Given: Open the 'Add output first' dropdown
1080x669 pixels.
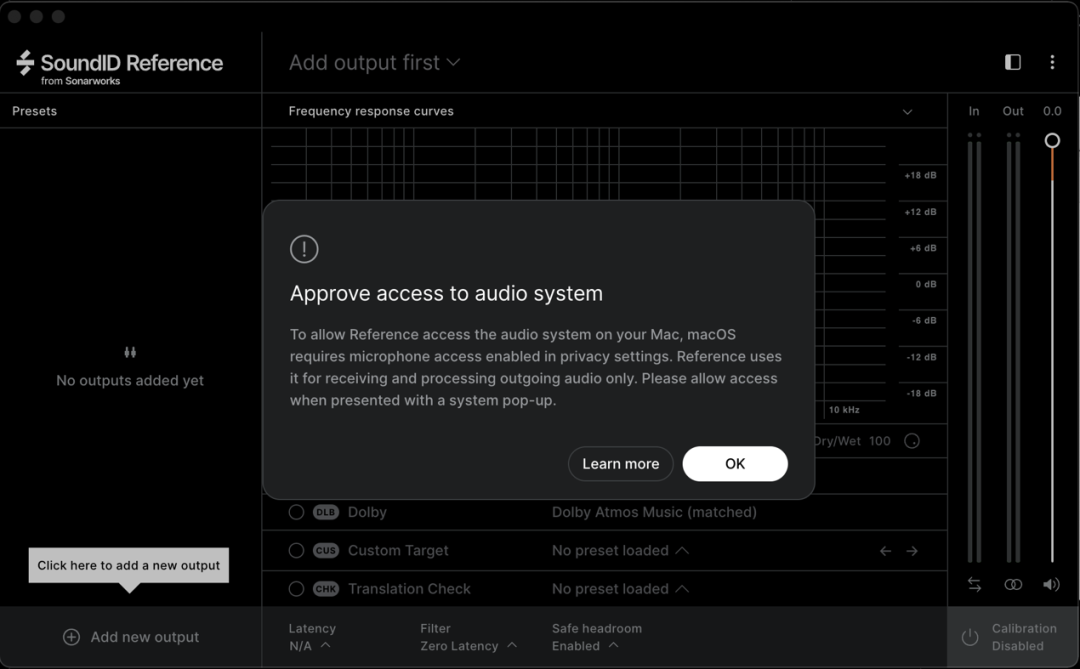Looking at the screenshot, I should pyautogui.click(x=374, y=62).
